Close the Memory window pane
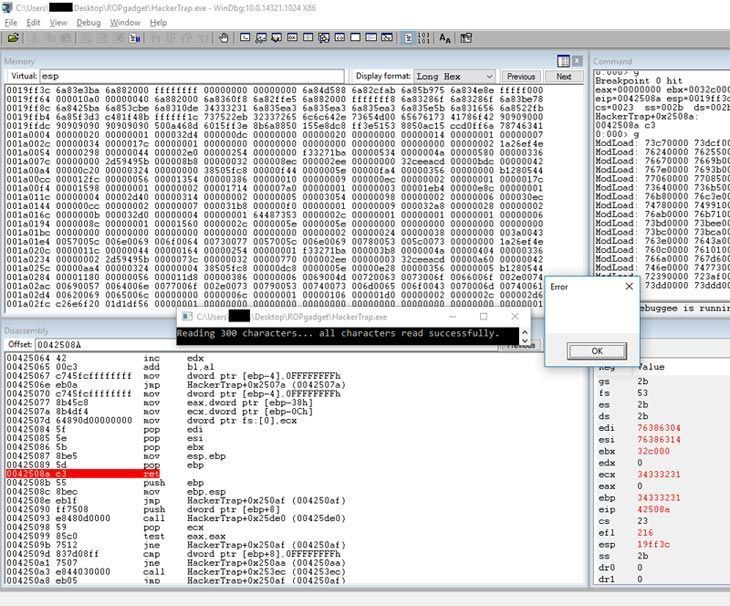Image resolution: width=730 pixels, height=606 pixels. click(x=578, y=61)
